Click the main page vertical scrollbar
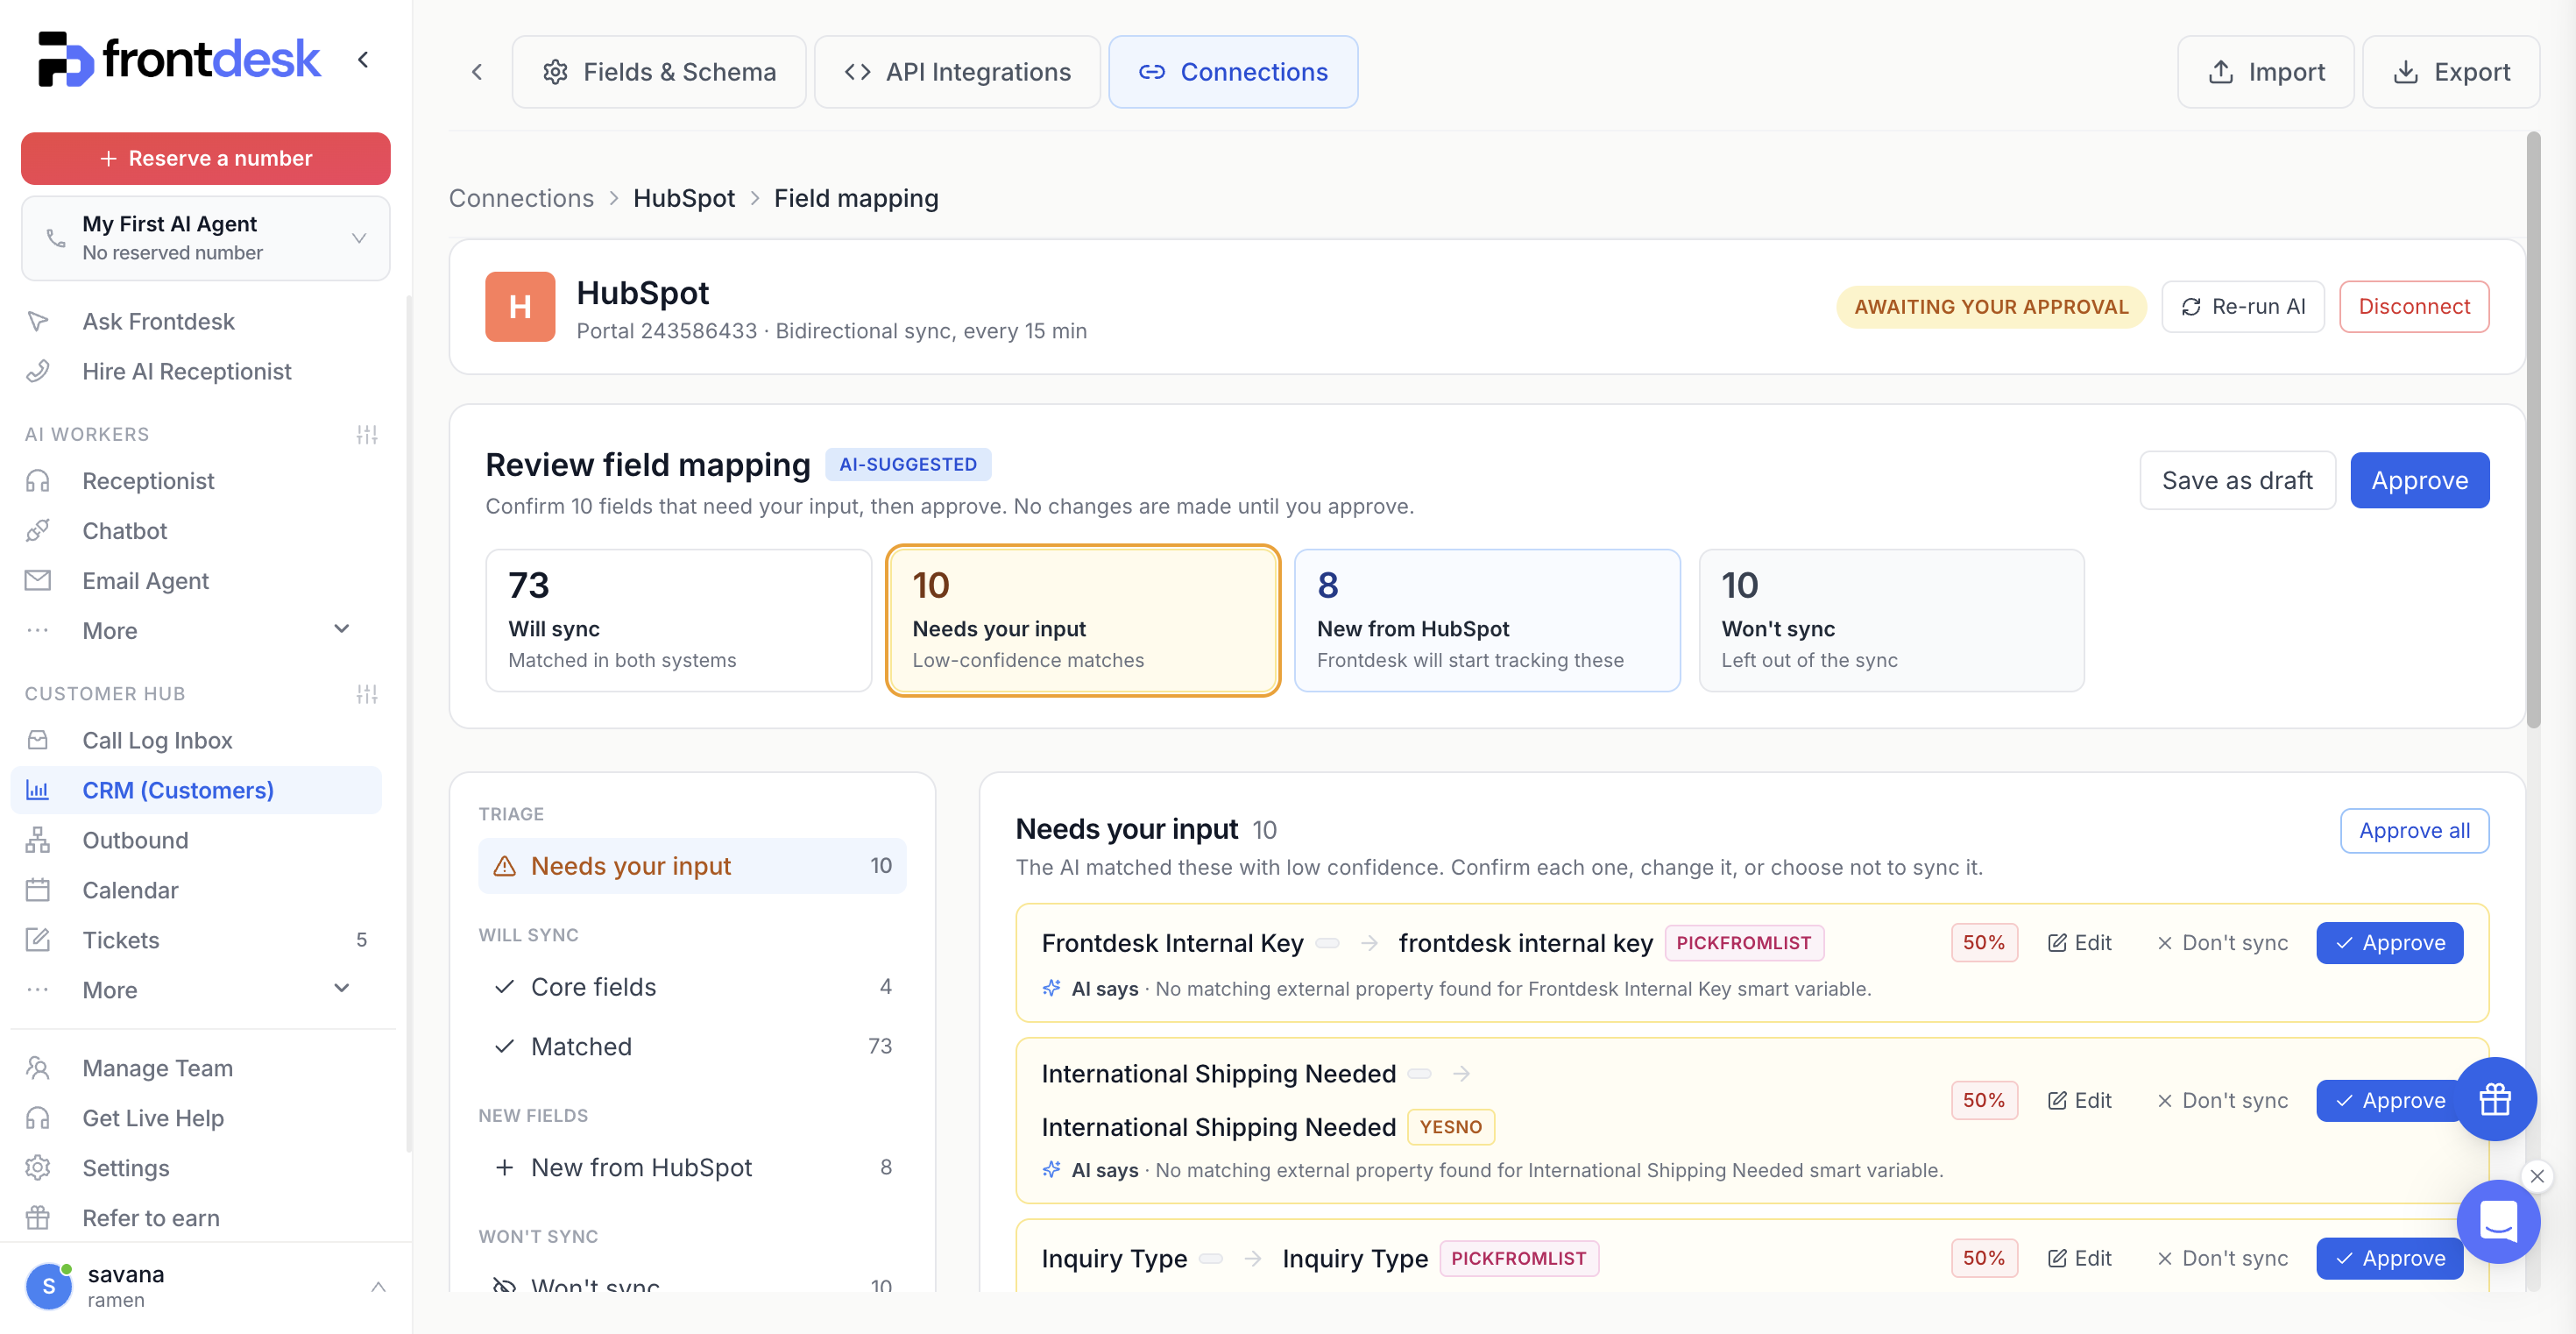The height and width of the screenshot is (1334, 2576). click(2533, 430)
